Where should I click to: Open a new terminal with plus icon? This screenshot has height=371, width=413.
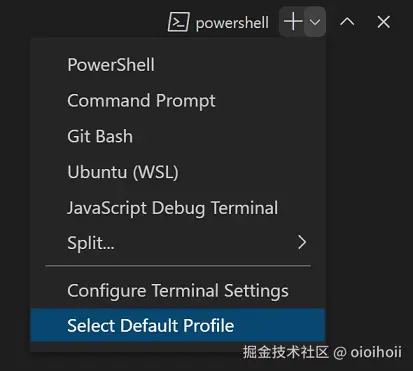click(293, 22)
